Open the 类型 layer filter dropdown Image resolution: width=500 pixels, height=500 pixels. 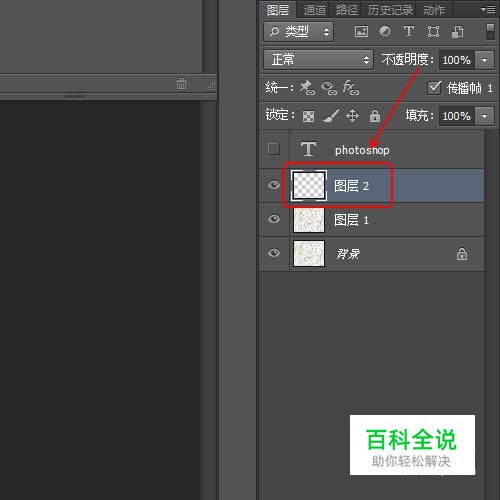[298, 32]
